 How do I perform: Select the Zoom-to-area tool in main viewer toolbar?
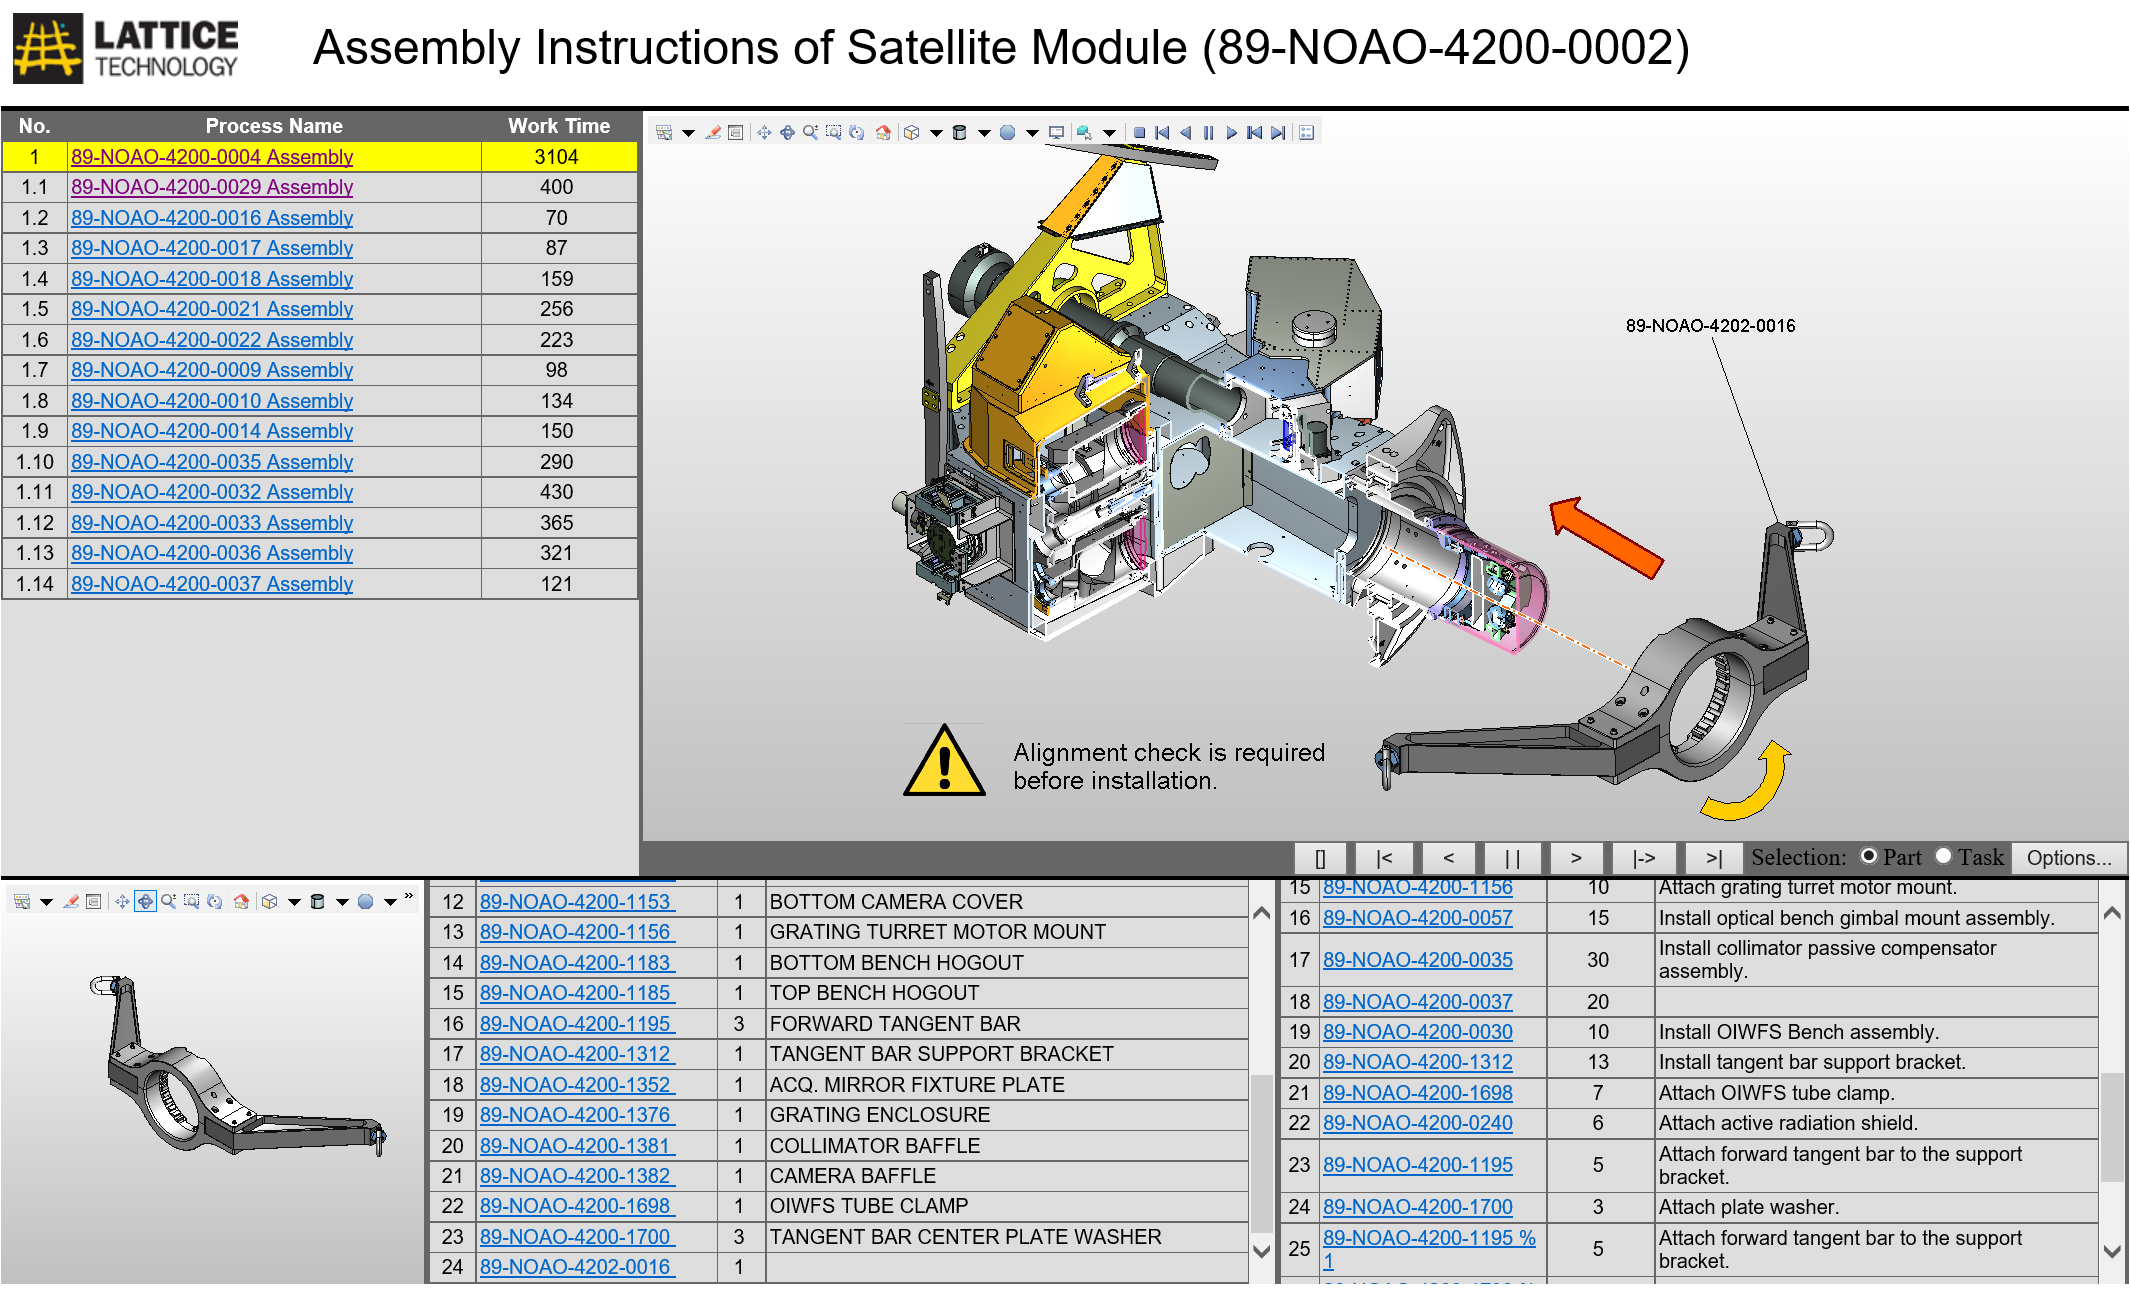coord(833,132)
